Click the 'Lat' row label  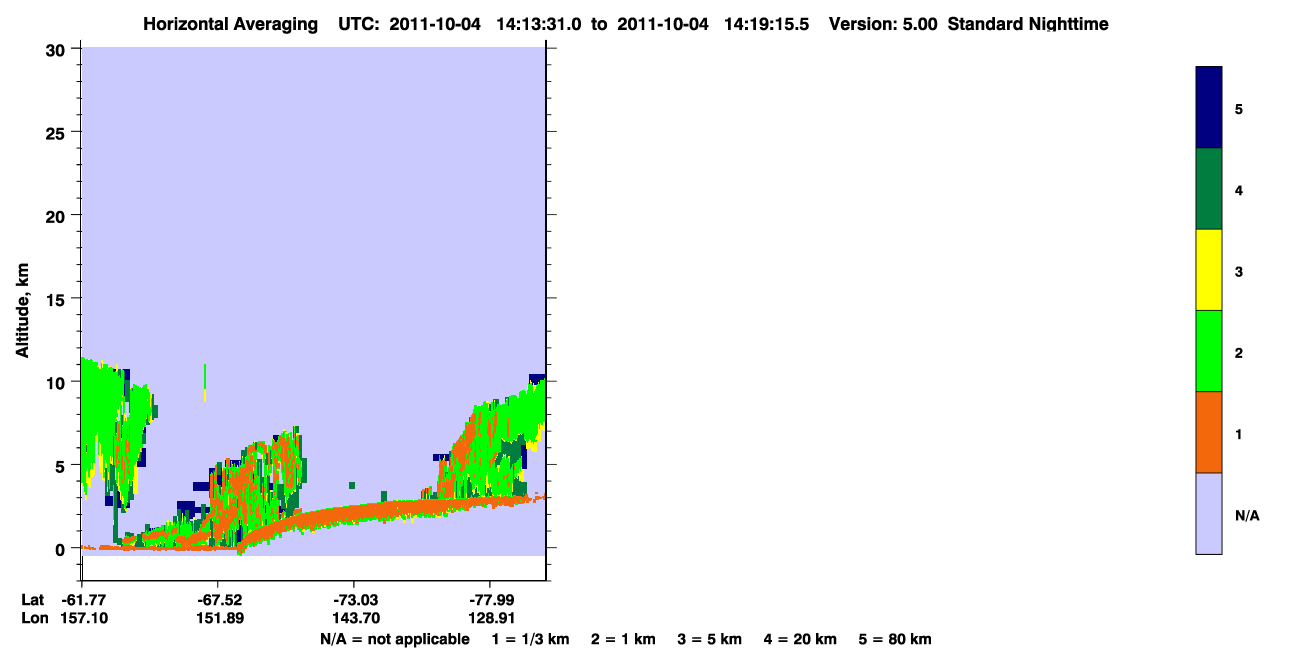(32, 600)
